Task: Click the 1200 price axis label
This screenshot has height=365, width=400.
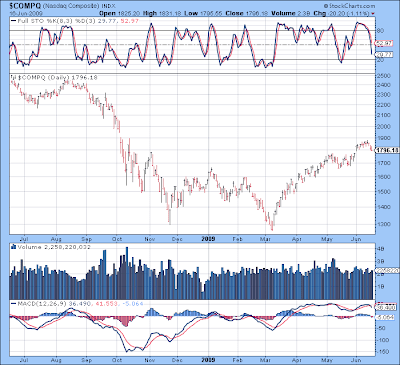Action: point(384,224)
